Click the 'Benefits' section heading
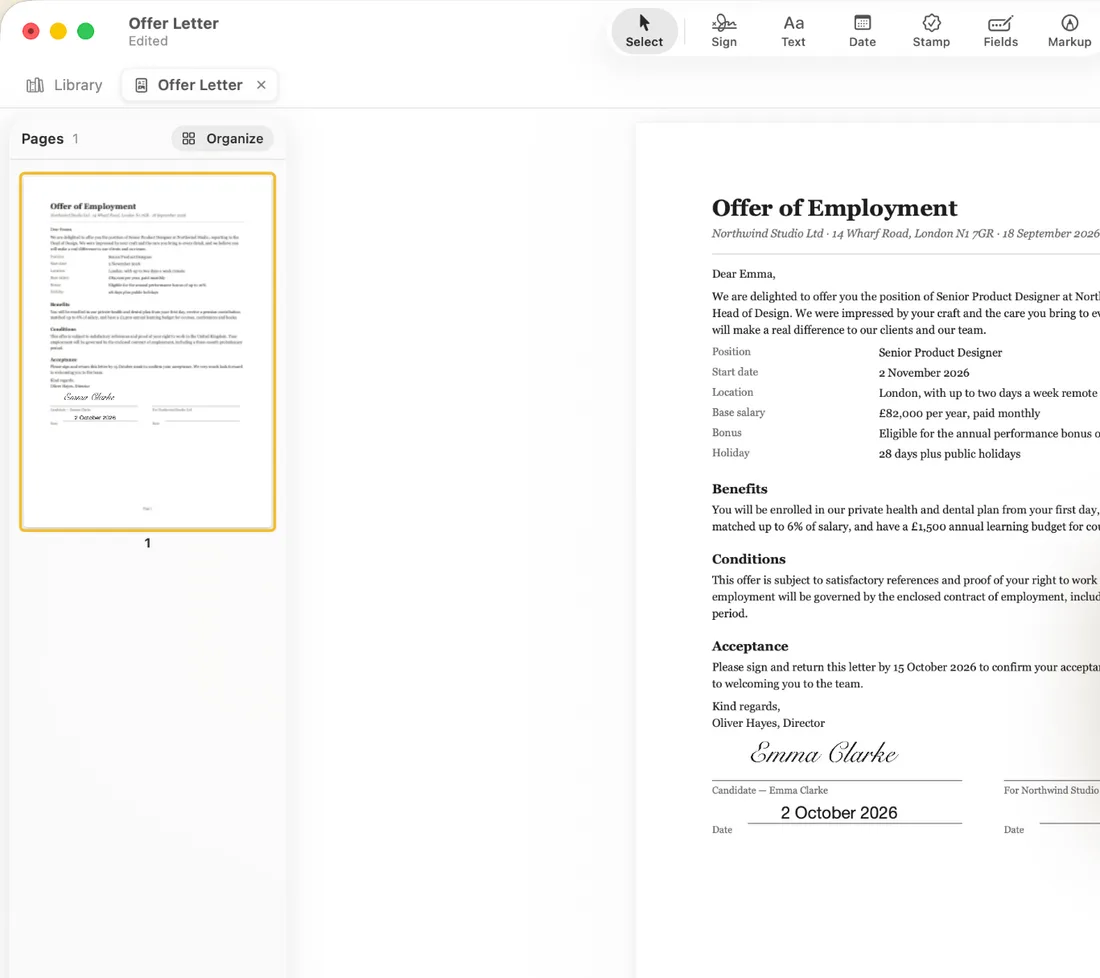This screenshot has height=978, width=1100. [739, 489]
